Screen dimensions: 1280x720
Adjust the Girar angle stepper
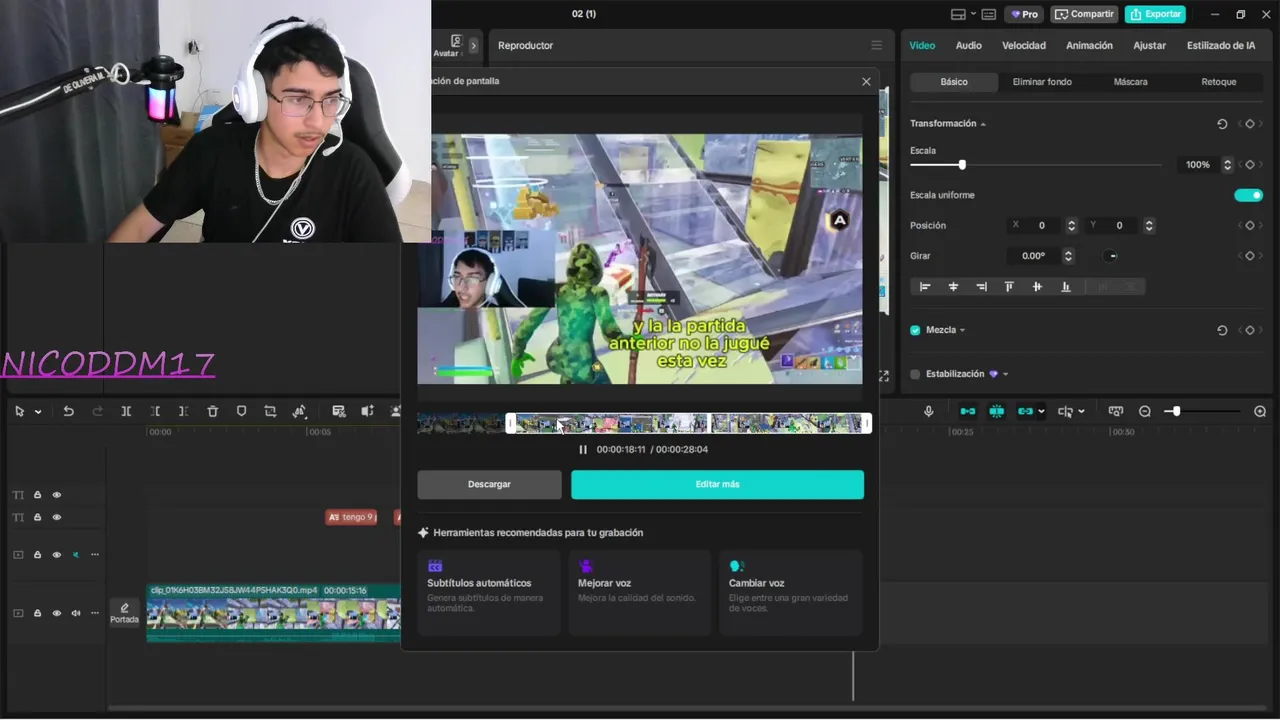point(1068,256)
